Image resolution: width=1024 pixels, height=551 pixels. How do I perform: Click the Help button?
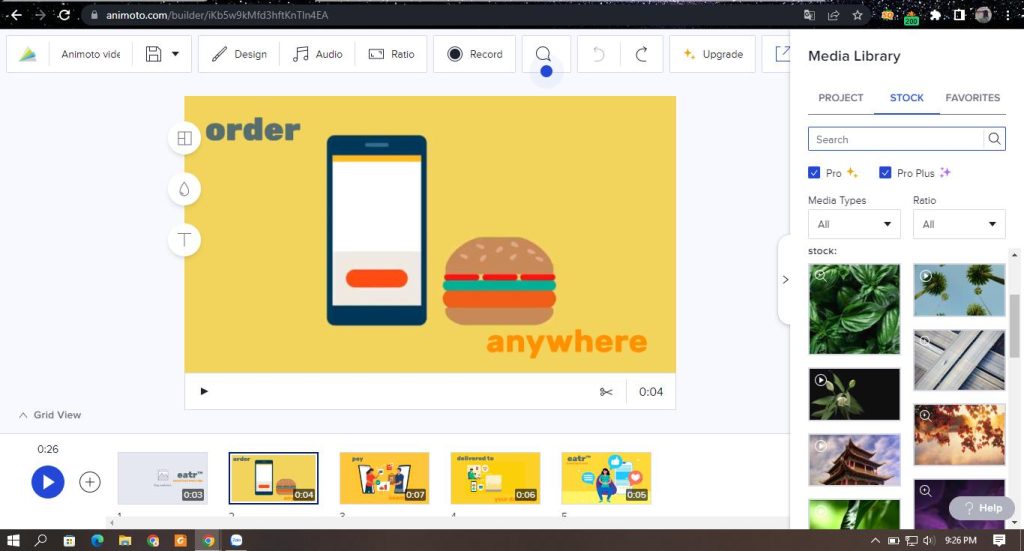(982, 507)
